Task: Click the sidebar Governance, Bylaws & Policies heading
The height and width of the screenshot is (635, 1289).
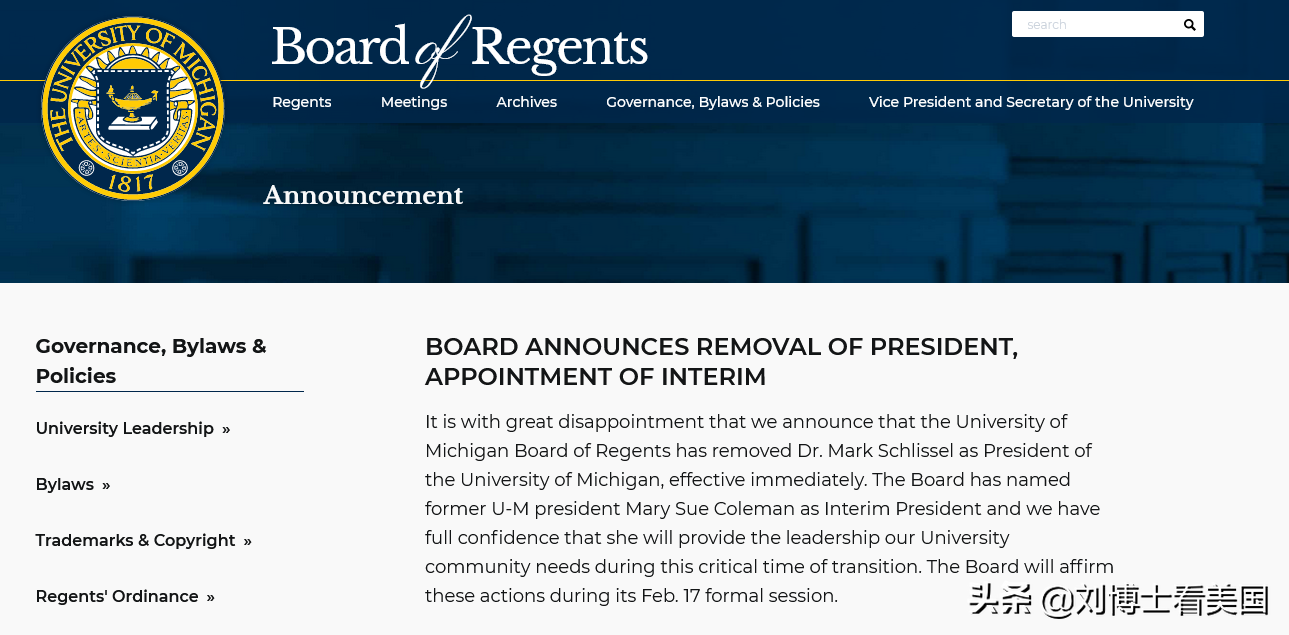Action: tap(151, 361)
